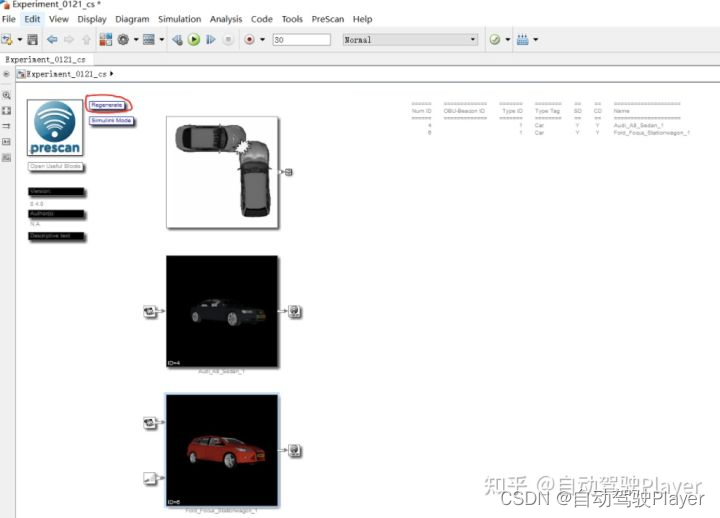Select the Experiment_0121_cs tab
720x518 pixels.
(x=45, y=60)
